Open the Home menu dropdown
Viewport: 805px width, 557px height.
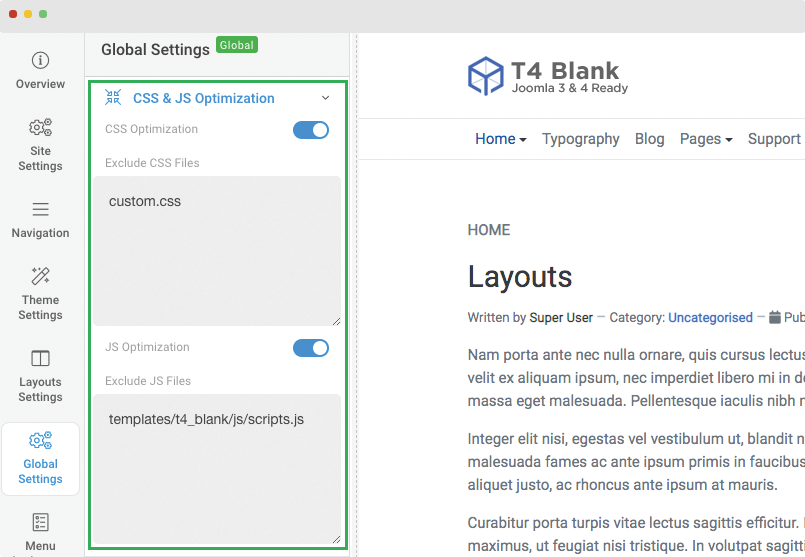click(x=501, y=139)
